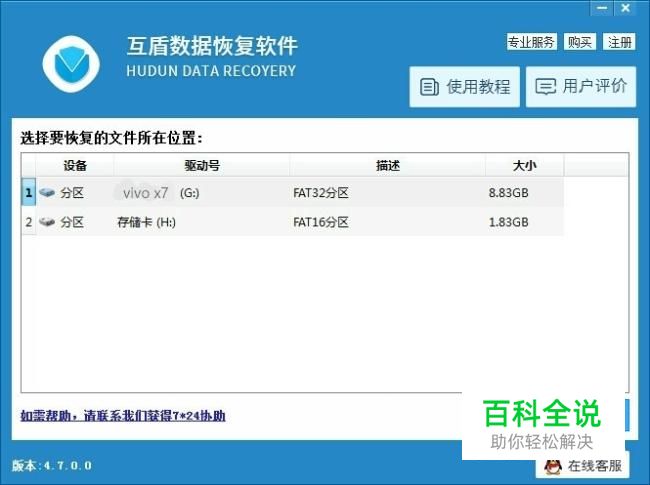650x485 pixels.
Task: Click the 版本:4.7.0.0 version label
Action: click(52, 466)
